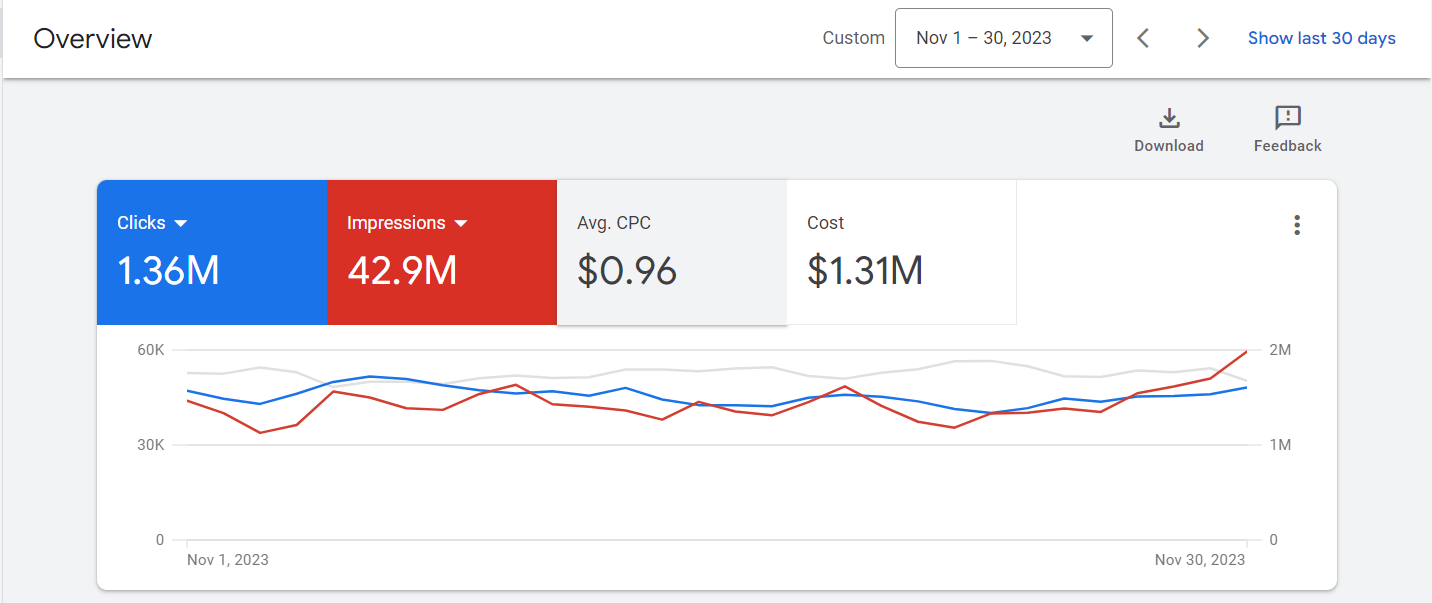Select the blue 1.36M Clicks value

[168, 271]
